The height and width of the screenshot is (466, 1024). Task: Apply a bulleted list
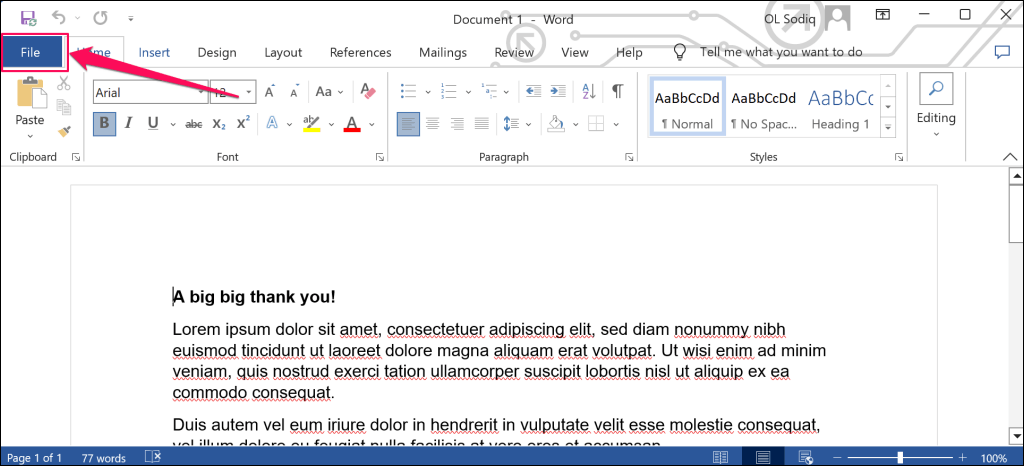click(408, 91)
